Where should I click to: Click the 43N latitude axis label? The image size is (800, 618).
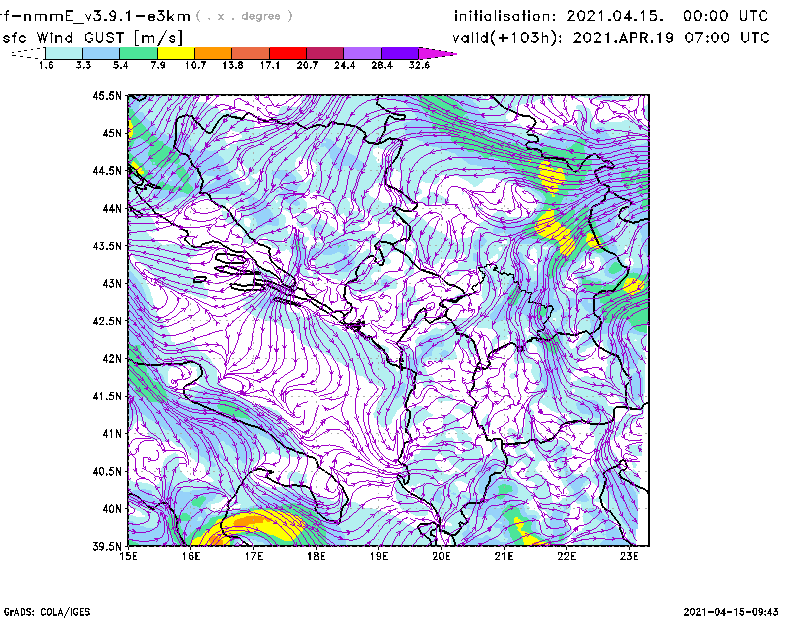point(112,283)
